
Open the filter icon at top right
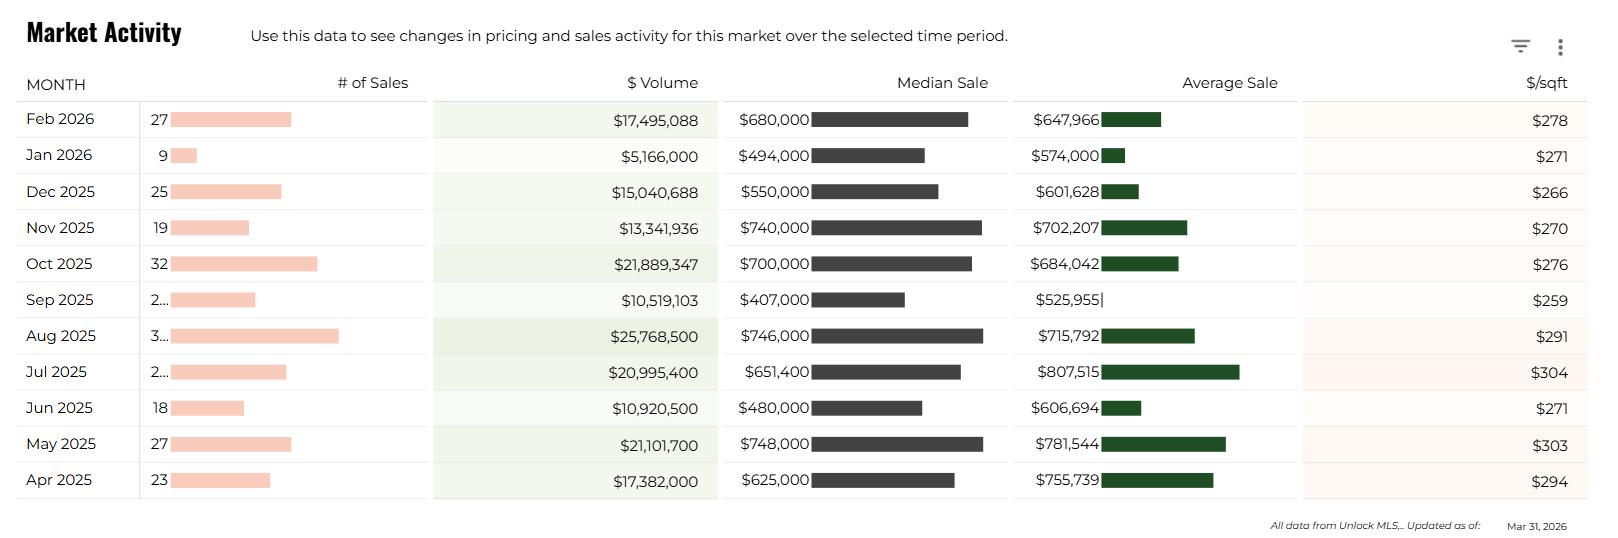tap(1520, 46)
